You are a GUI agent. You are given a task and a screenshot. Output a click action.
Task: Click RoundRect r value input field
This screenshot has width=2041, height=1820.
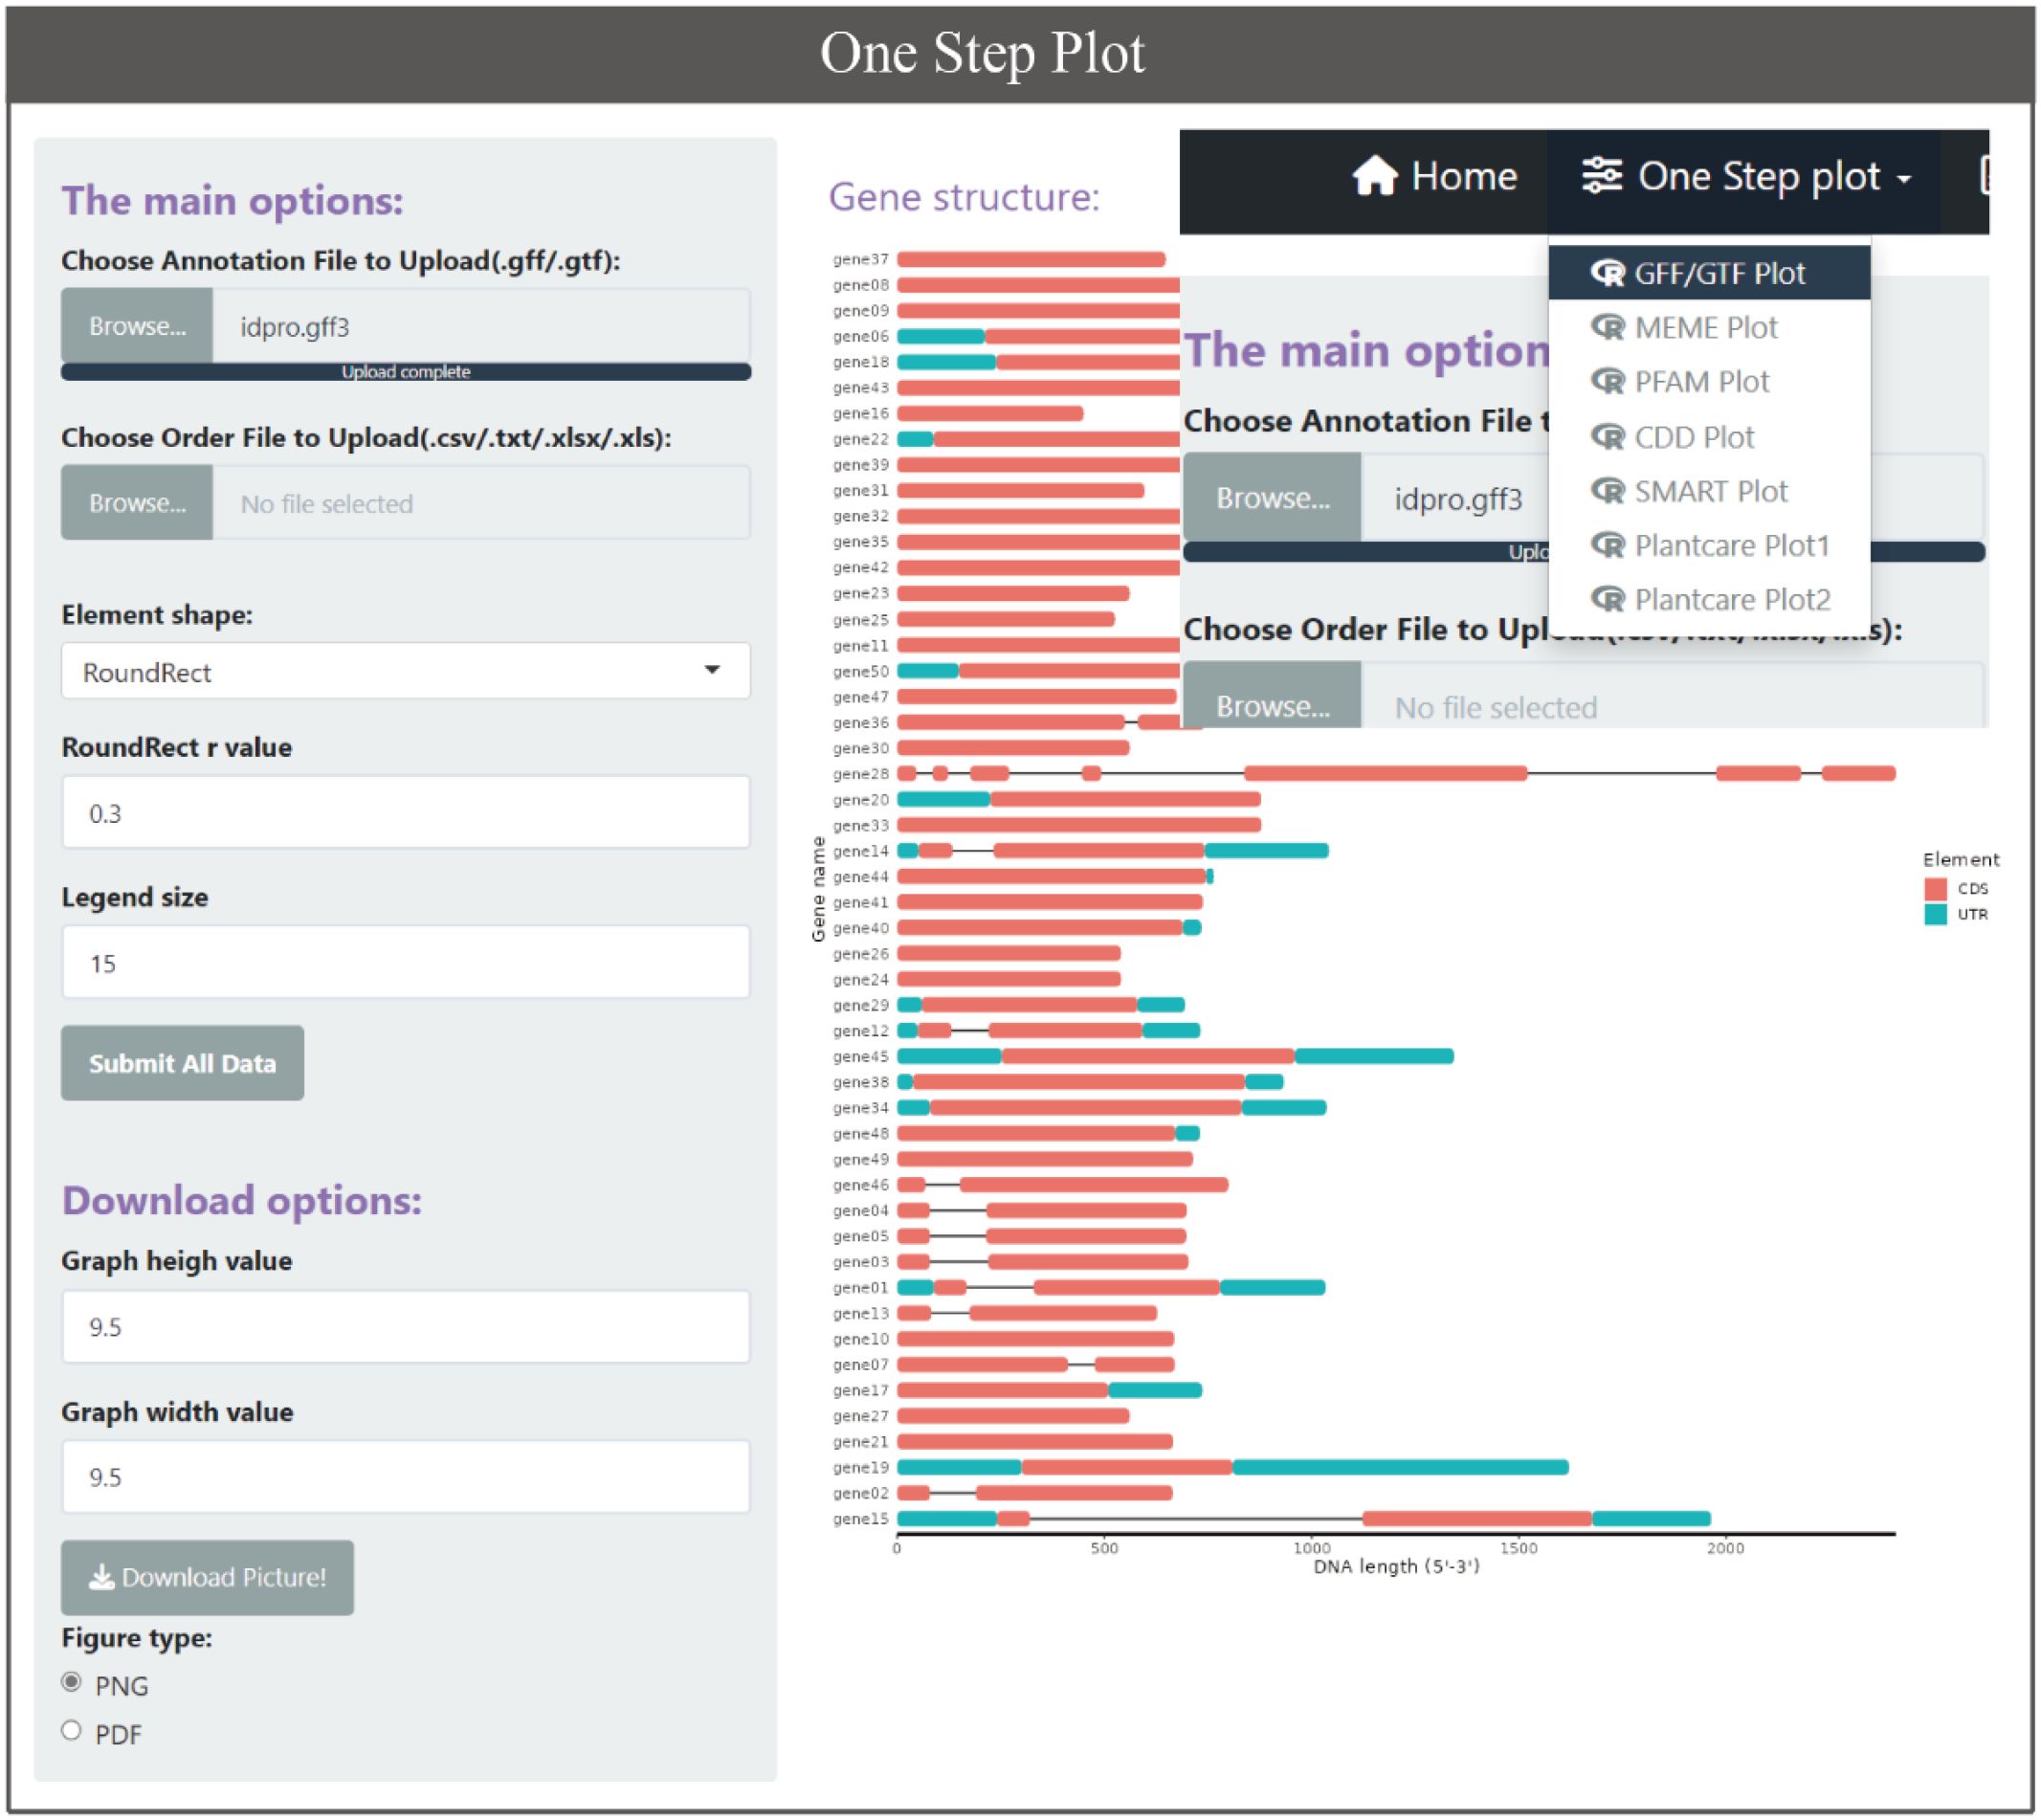[x=405, y=812]
